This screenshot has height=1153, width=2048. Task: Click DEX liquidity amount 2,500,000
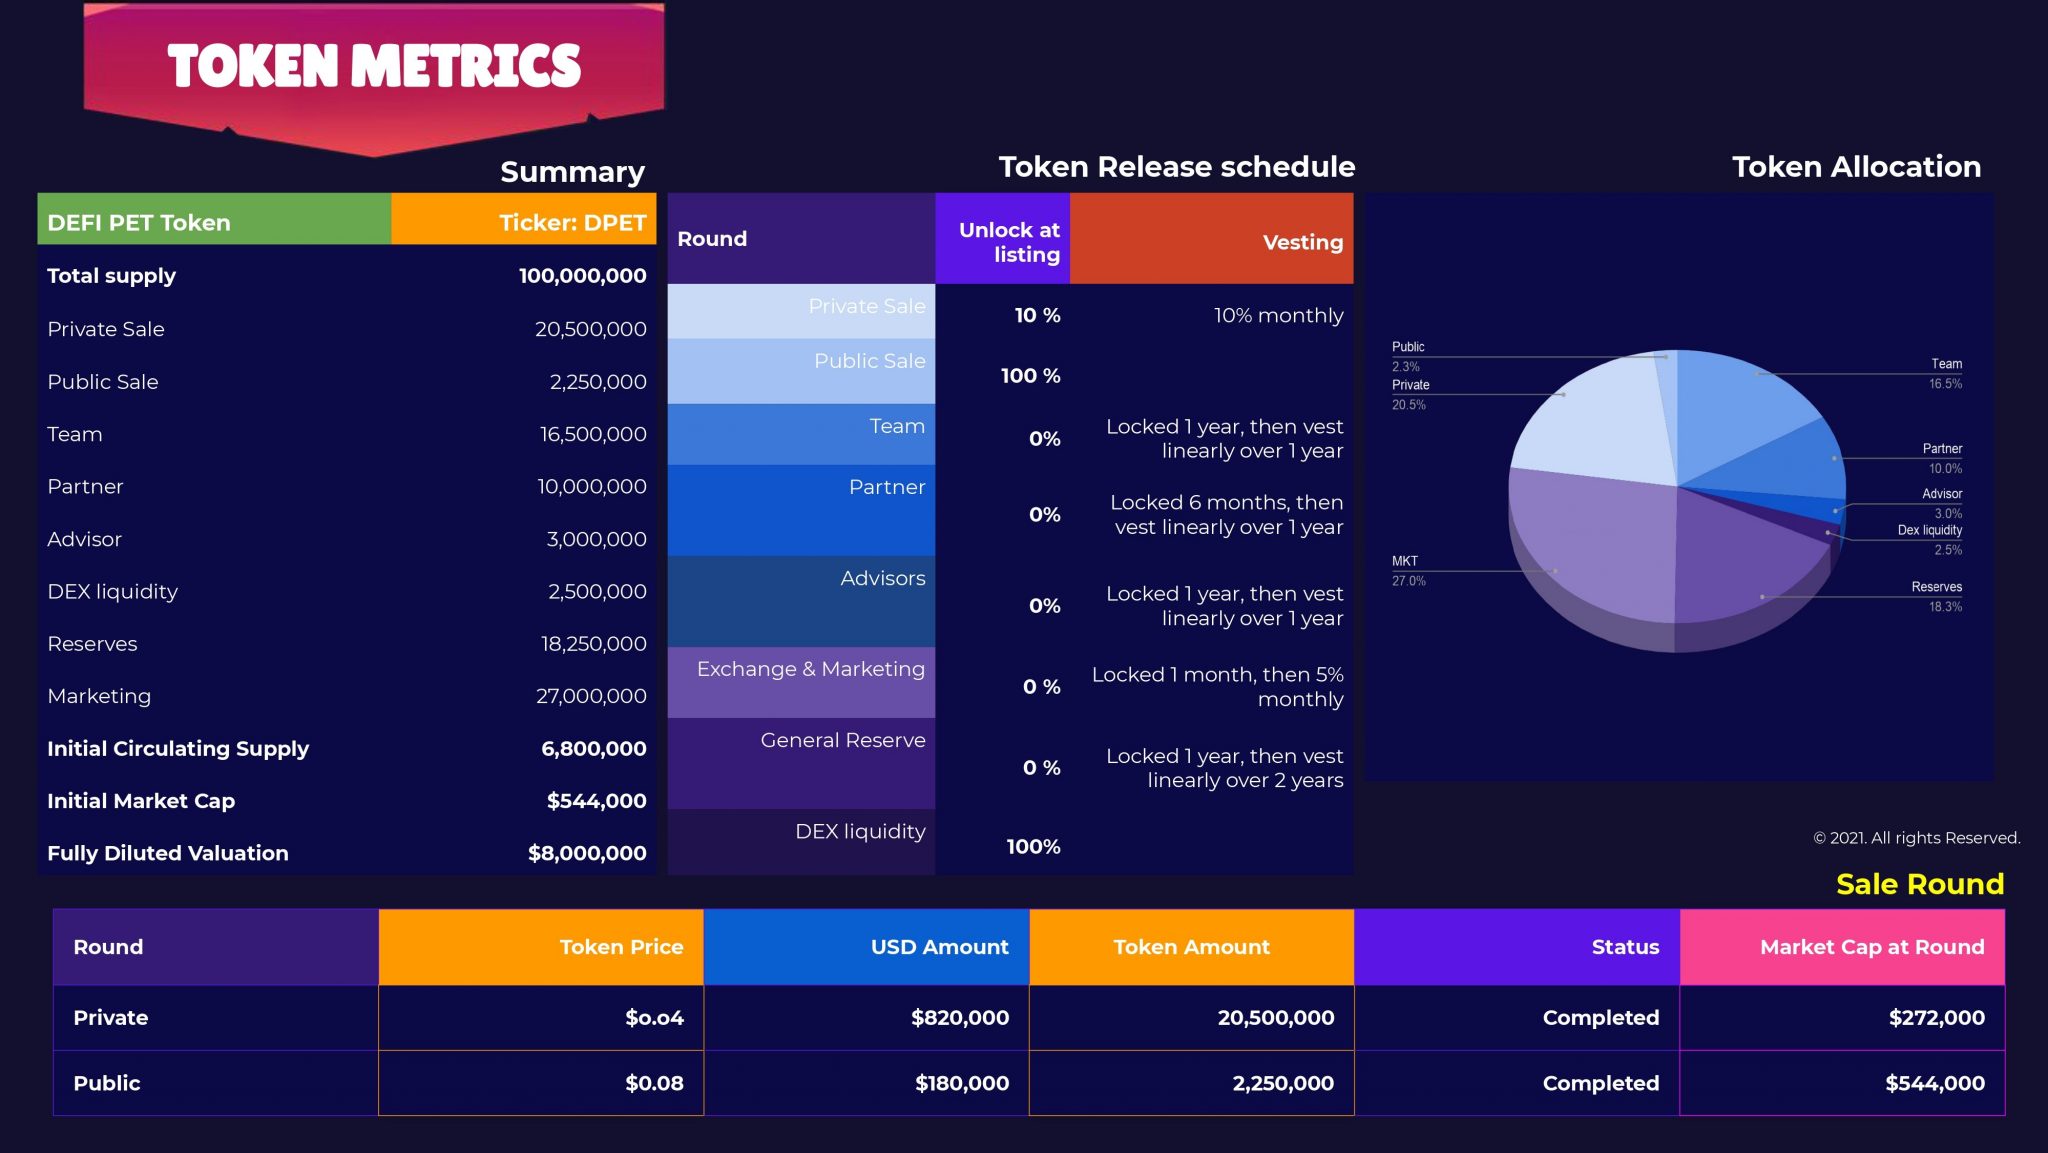click(x=597, y=592)
